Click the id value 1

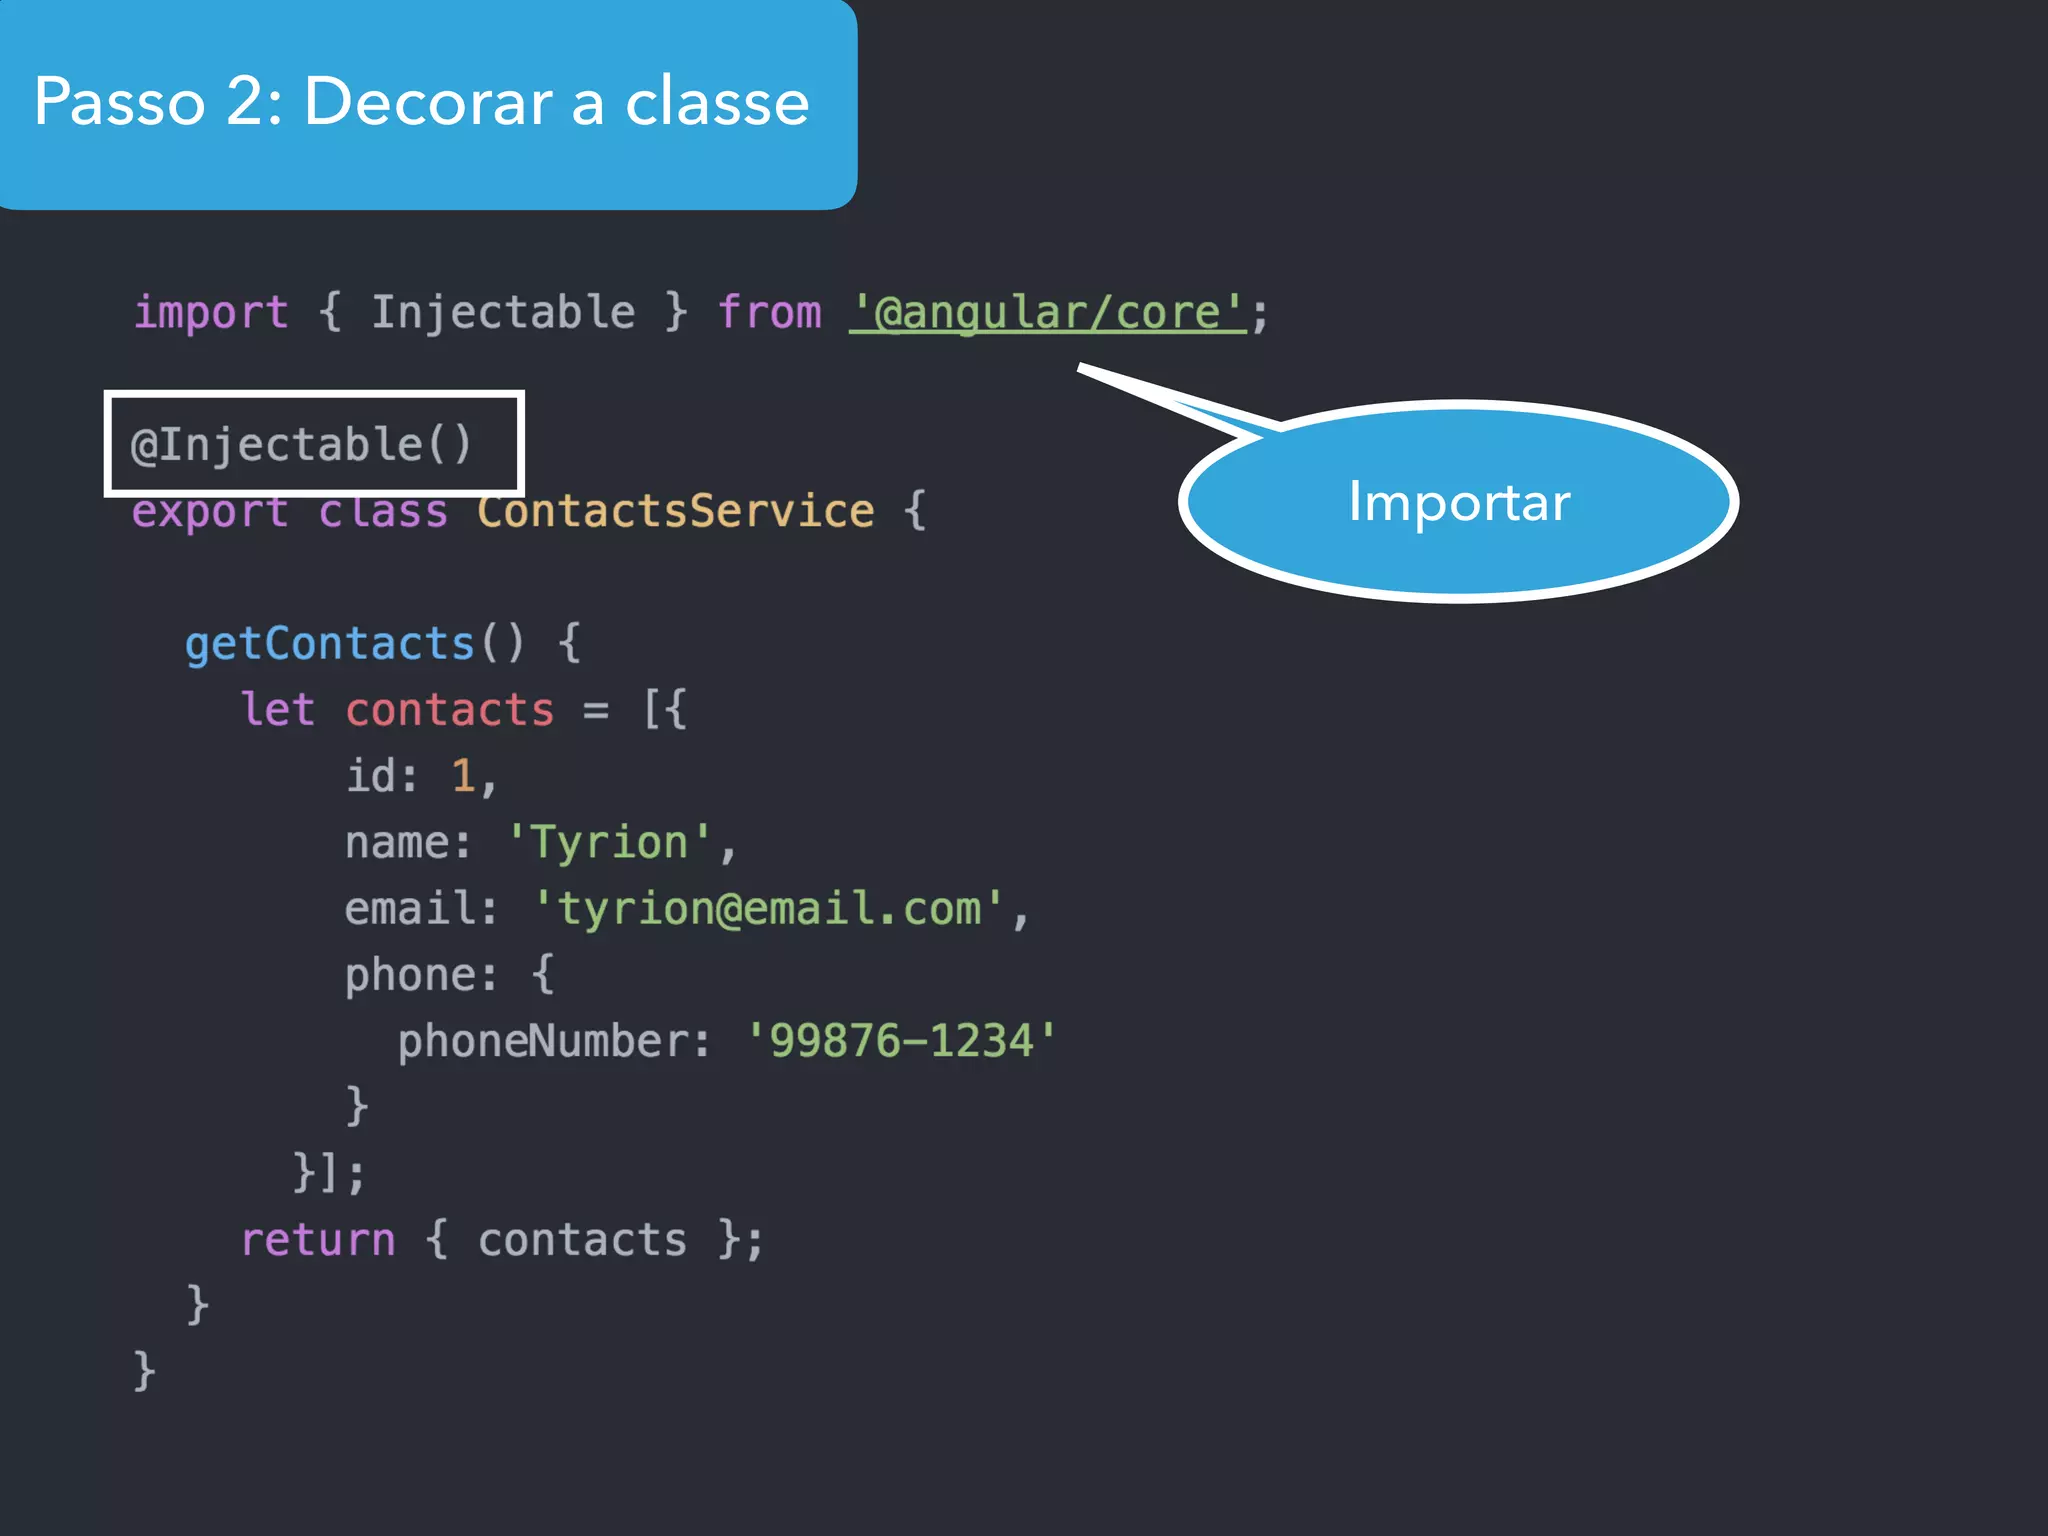pyautogui.click(x=462, y=776)
